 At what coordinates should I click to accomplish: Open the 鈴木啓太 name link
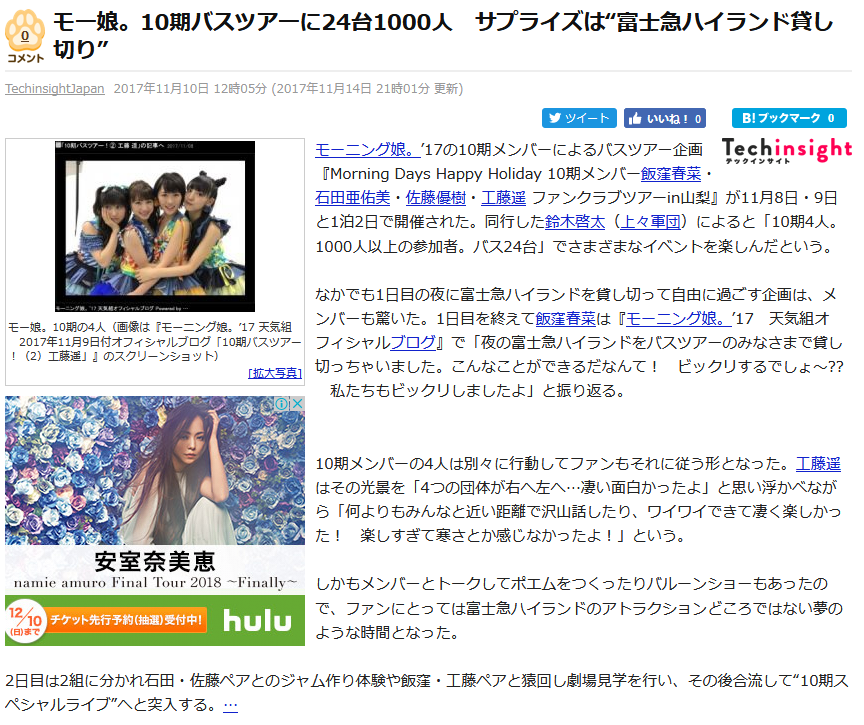pyautogui.click(x=575, y=221)
